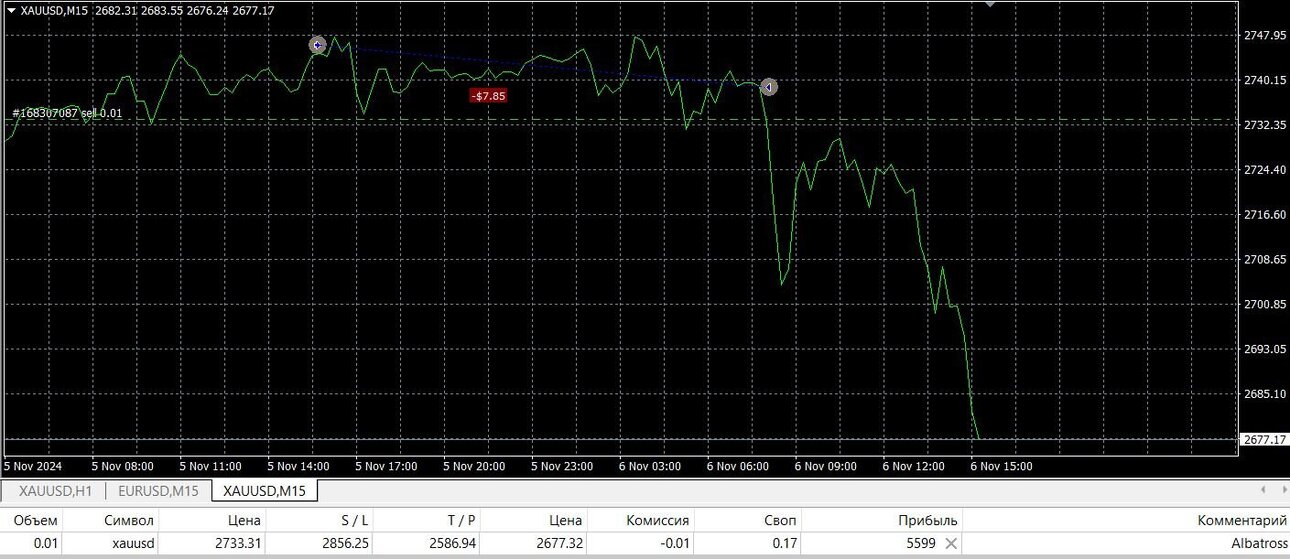The width and height of the screenshot is (1290, 559).
Task: Switch to the EURUSD,M15 chart tab
Action: [159, 491]
